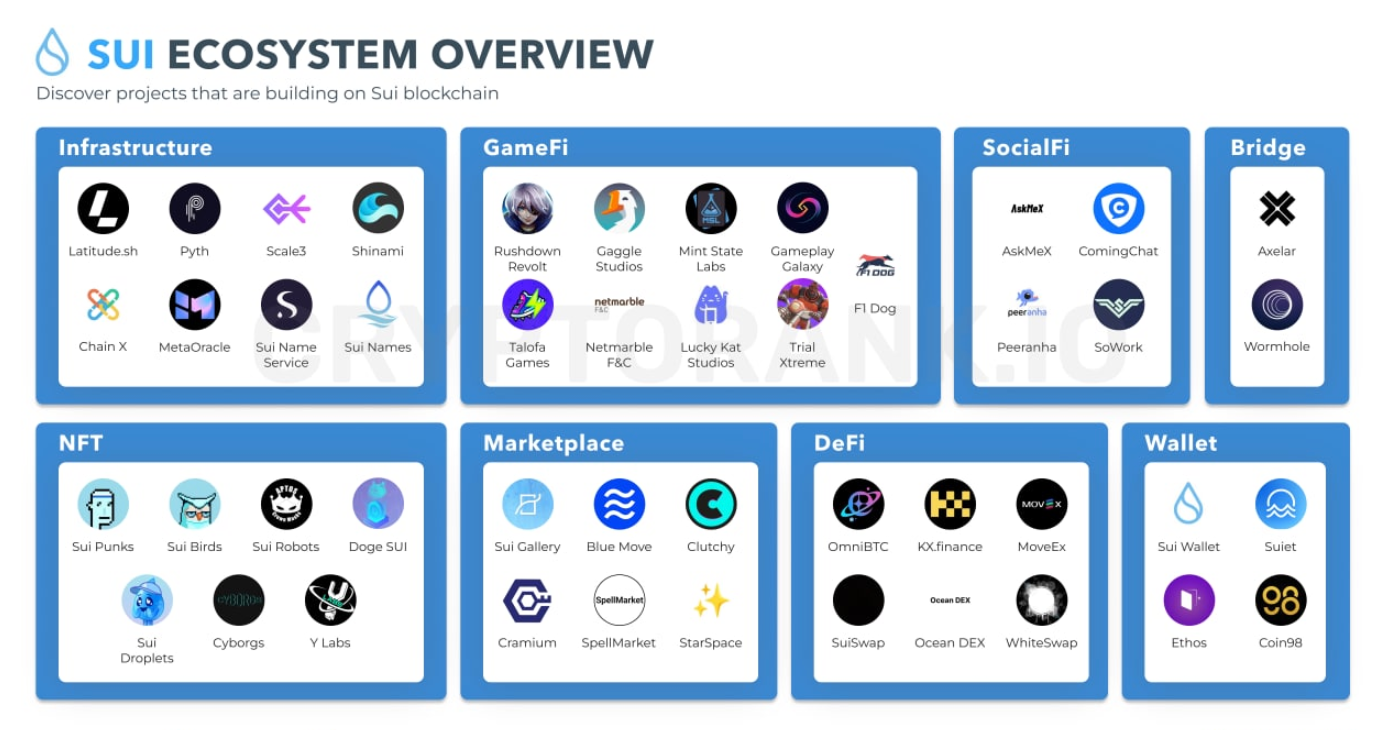Select the Trial Xtreme icon
This screenshot has width=1383, height=730.
pos(802,304)
